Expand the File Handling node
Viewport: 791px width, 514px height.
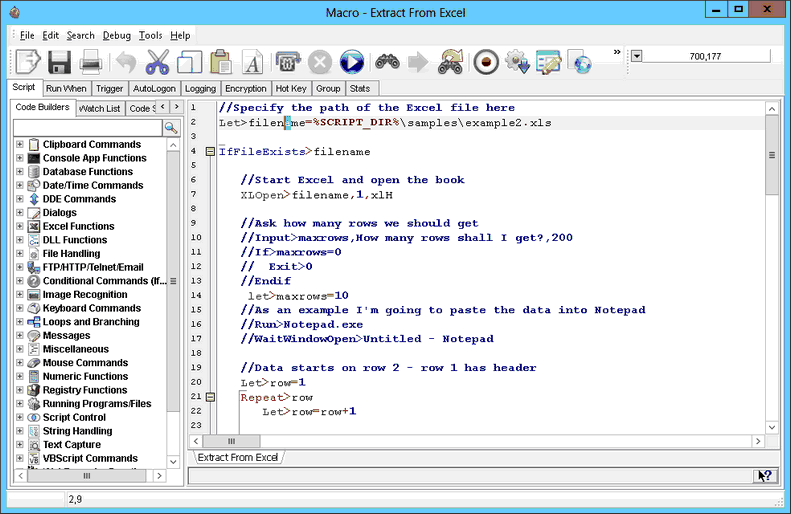(20, 253)
